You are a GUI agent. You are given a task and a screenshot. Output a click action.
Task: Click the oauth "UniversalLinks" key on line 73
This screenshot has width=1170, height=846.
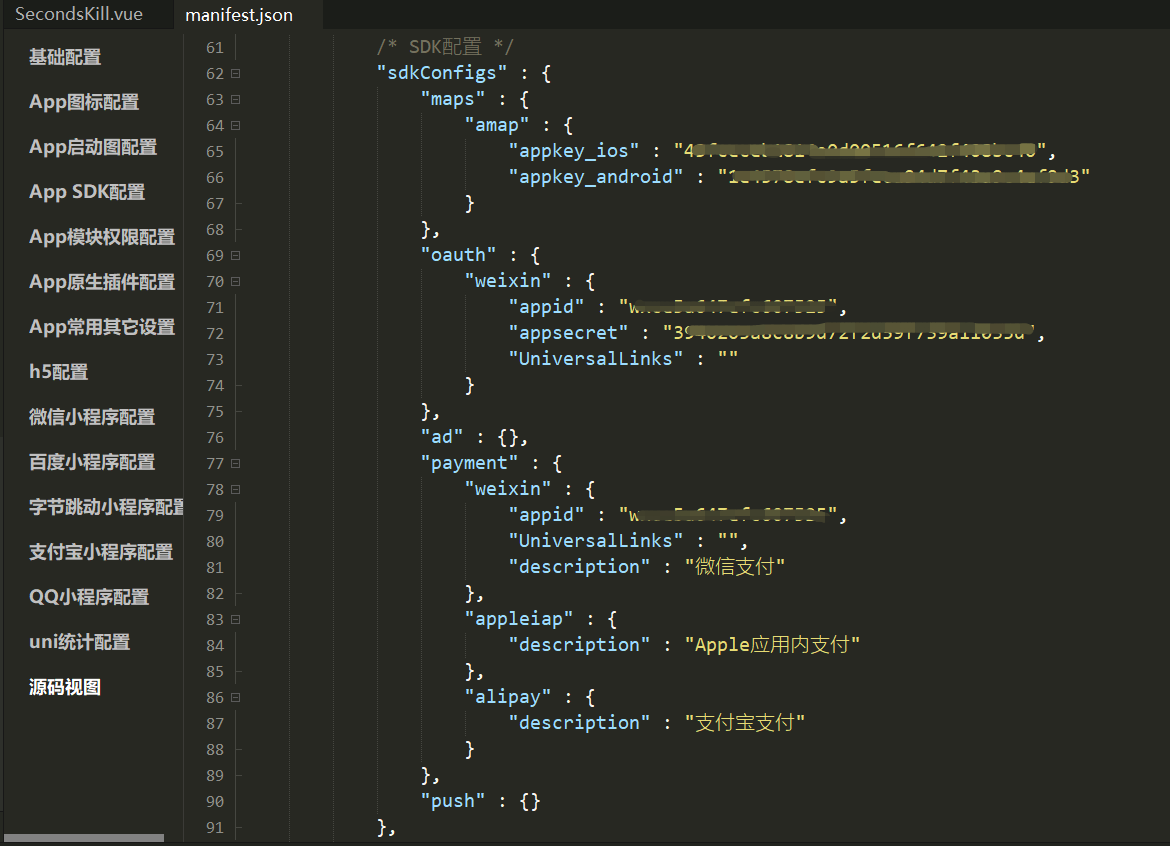tap(595, 359)
